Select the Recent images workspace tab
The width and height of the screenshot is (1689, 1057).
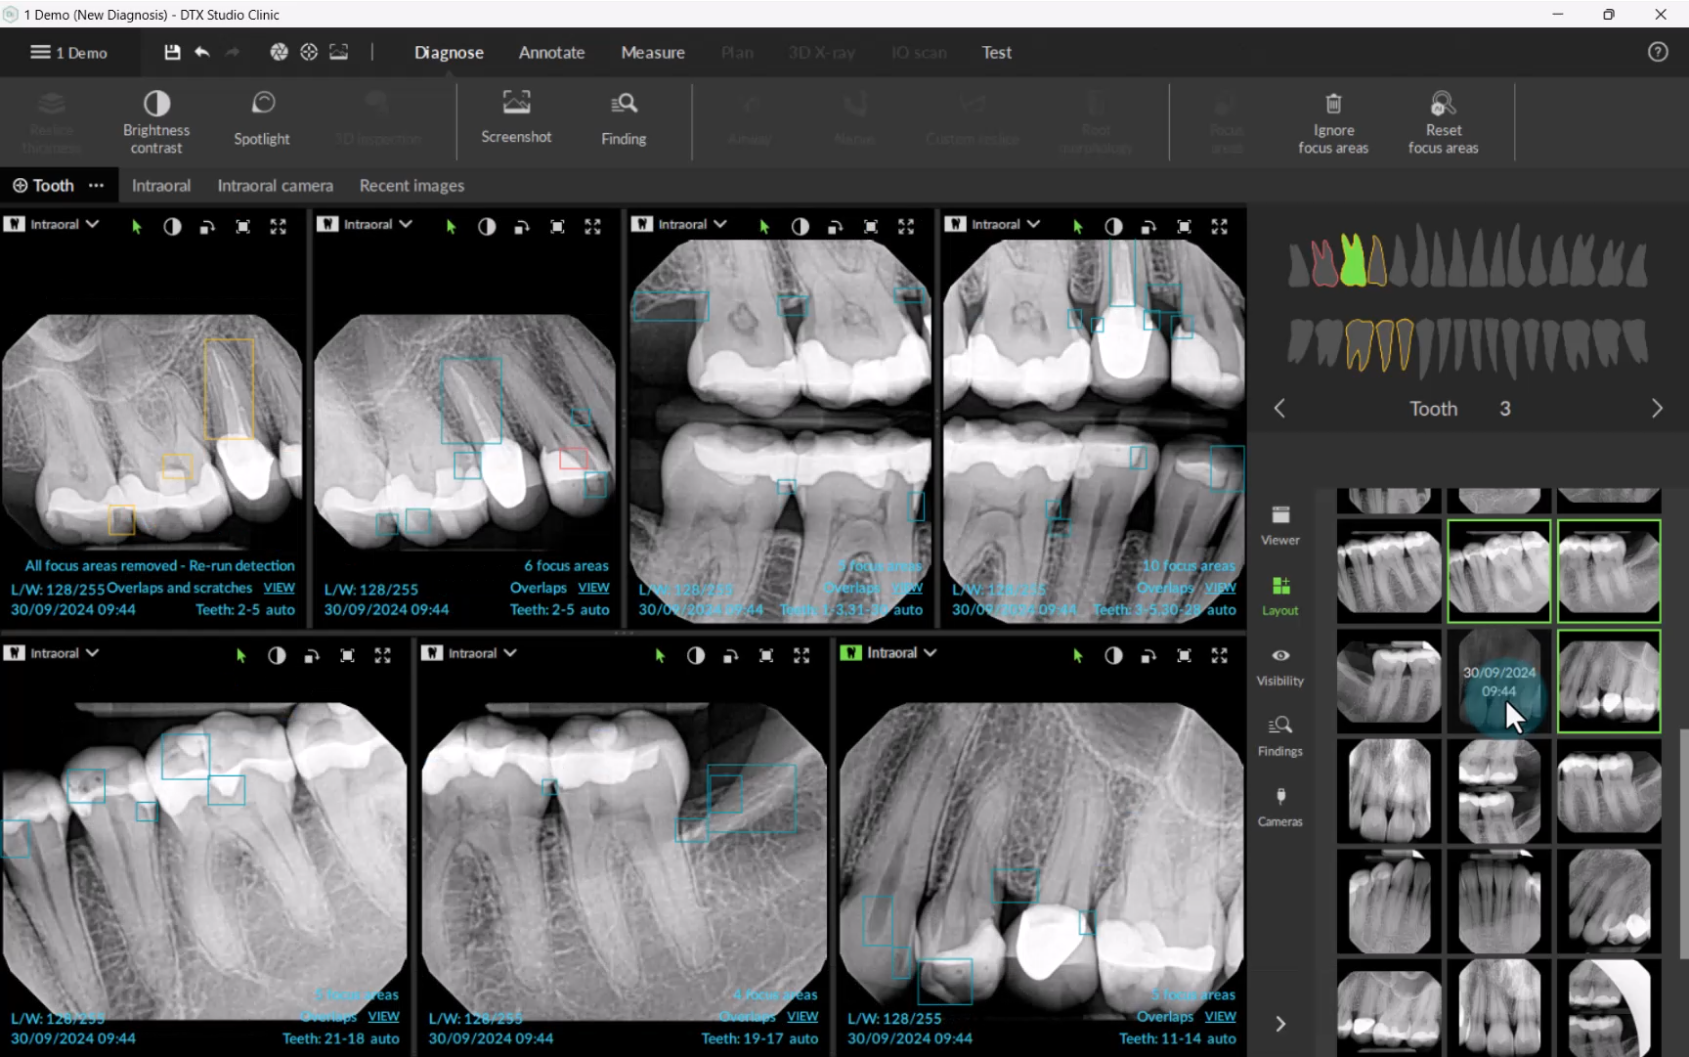point(411,185)
